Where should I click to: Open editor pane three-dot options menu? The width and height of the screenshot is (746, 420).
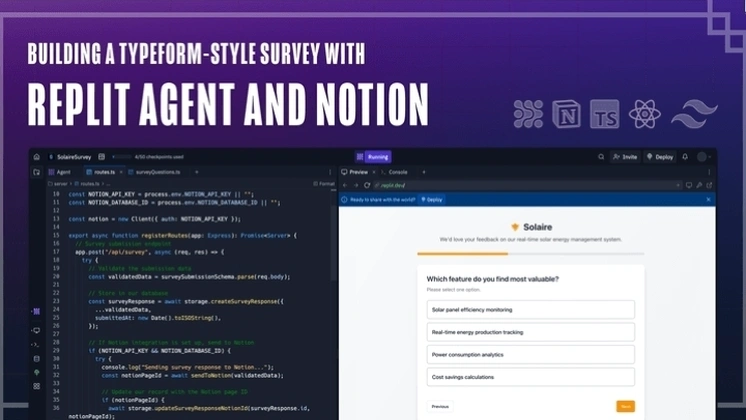[330, 171]
